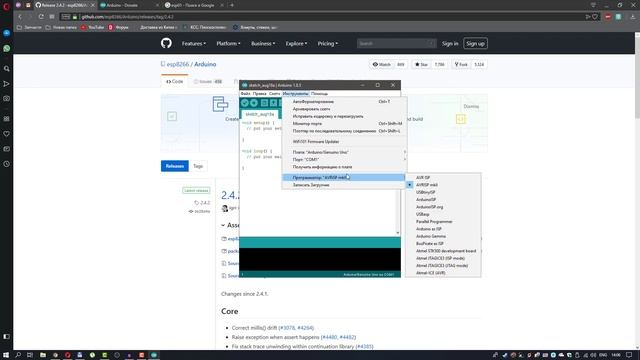Image resolution: width=640 pixels, height=360 pixels.
Task: Open the Правка menu in Arduino
Action: coord(259,94)
